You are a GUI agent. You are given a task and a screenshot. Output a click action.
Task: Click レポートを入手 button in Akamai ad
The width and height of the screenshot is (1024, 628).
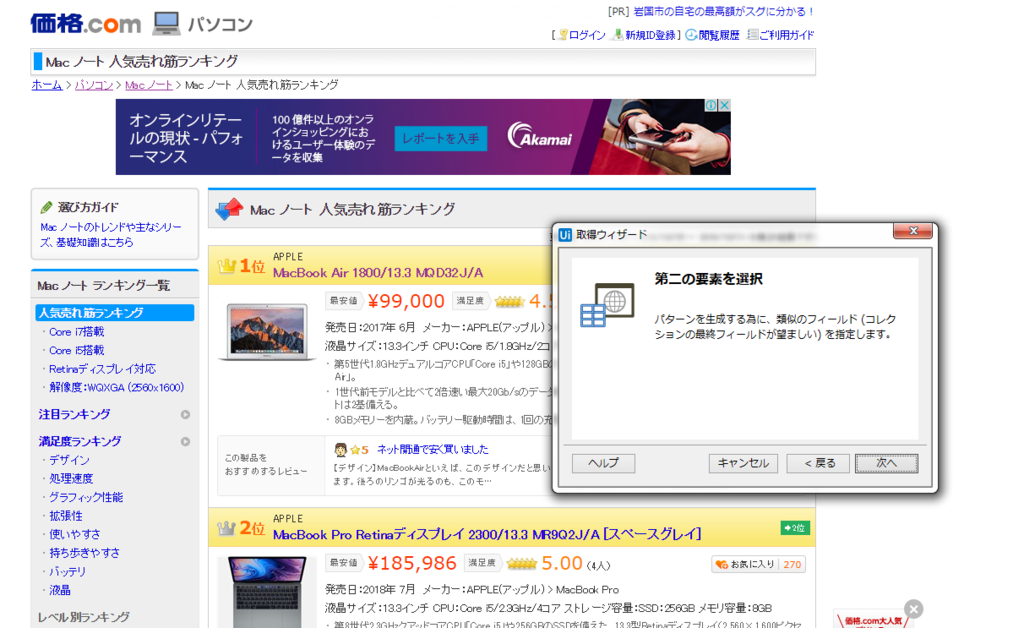click(441, 138)
